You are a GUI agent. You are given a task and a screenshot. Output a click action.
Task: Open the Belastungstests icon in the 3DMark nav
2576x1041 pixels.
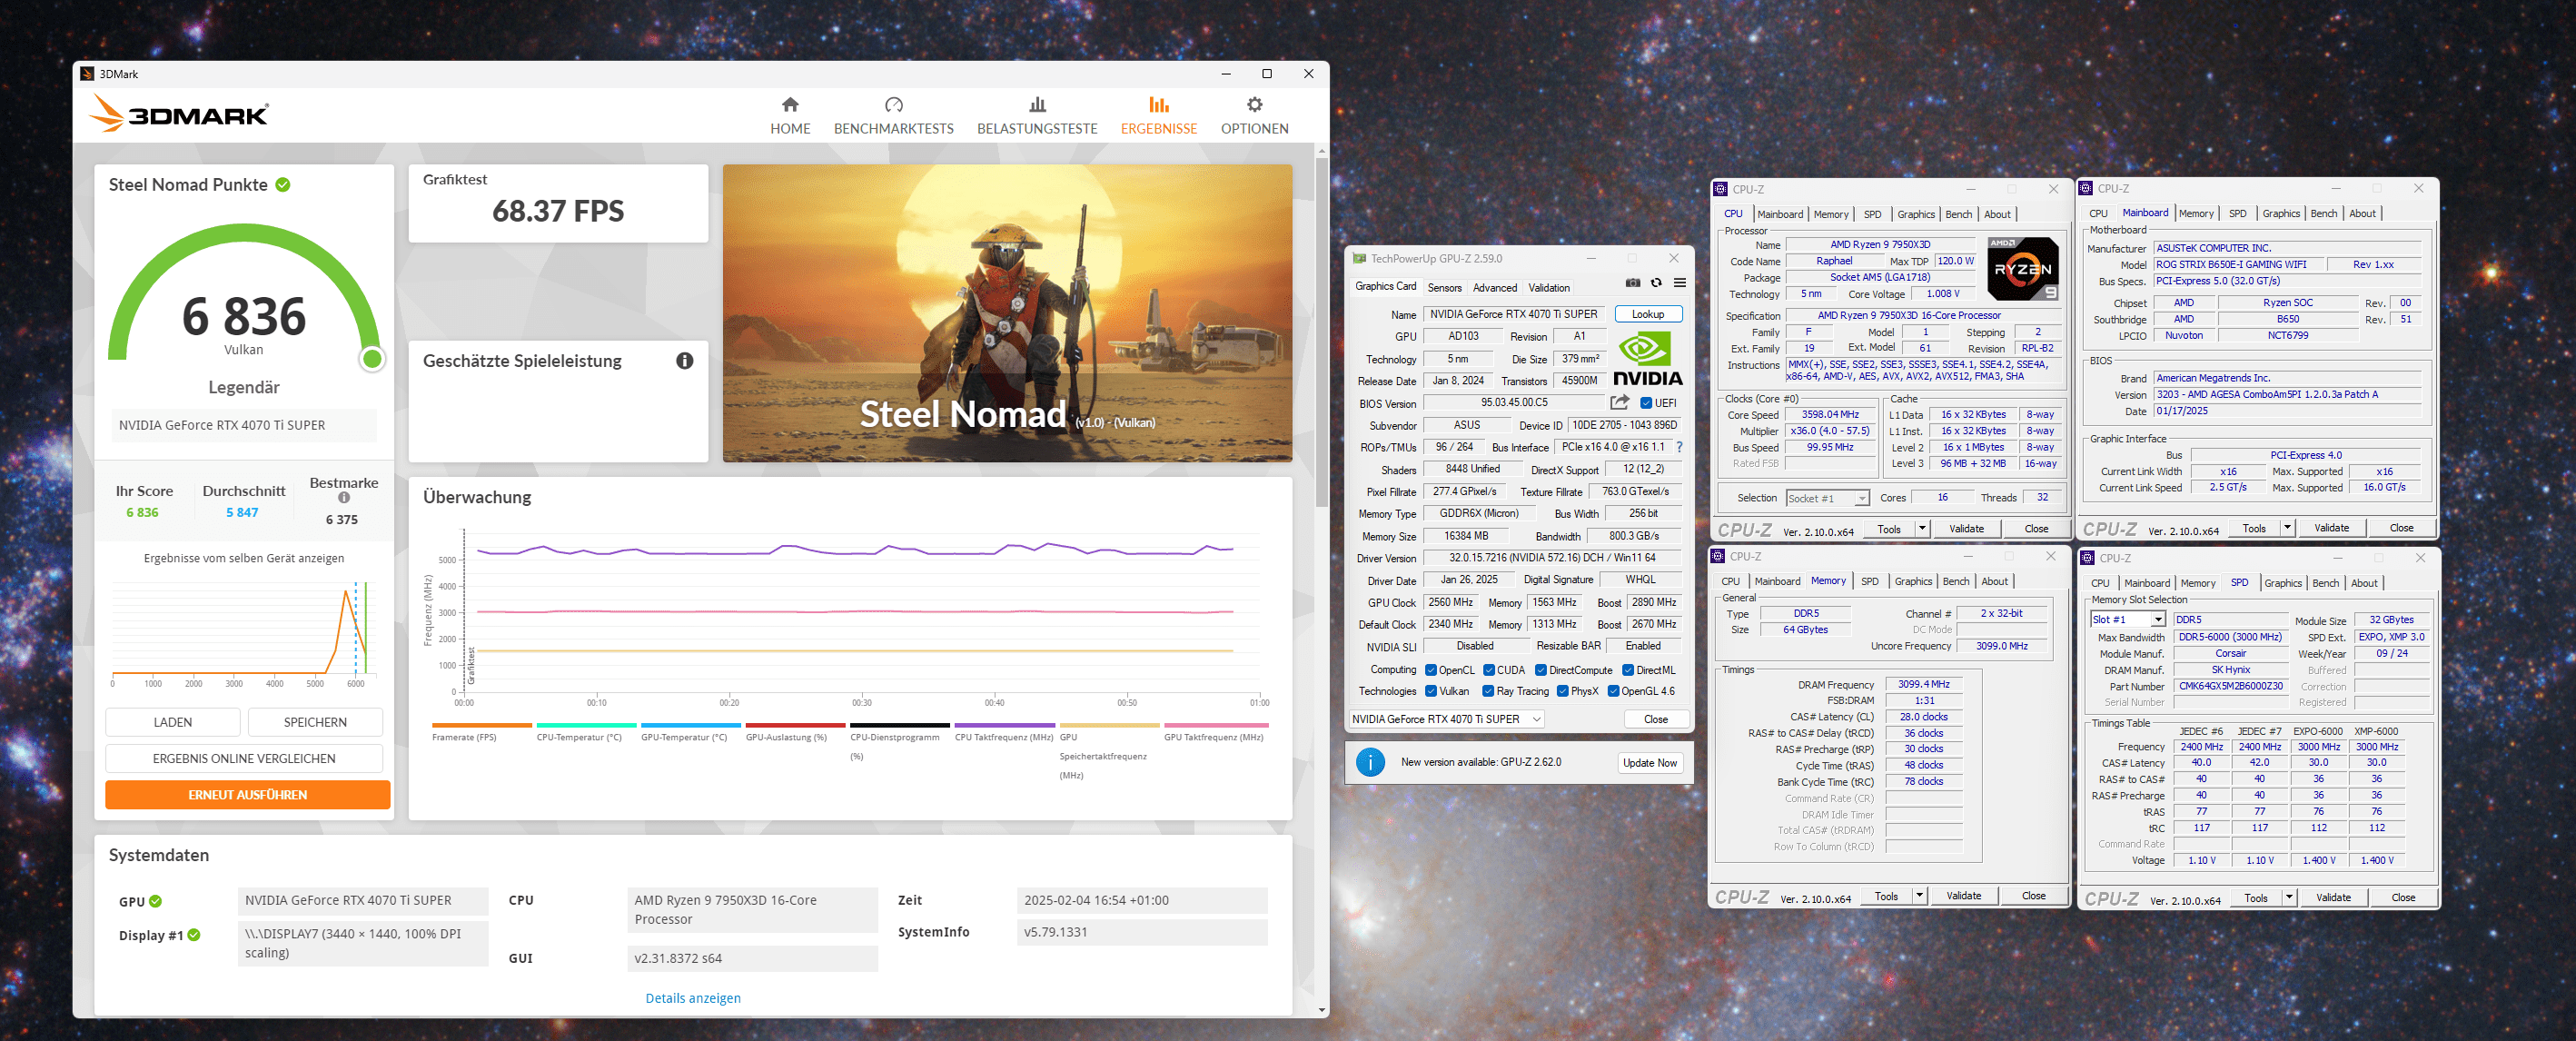(1037, 105)
